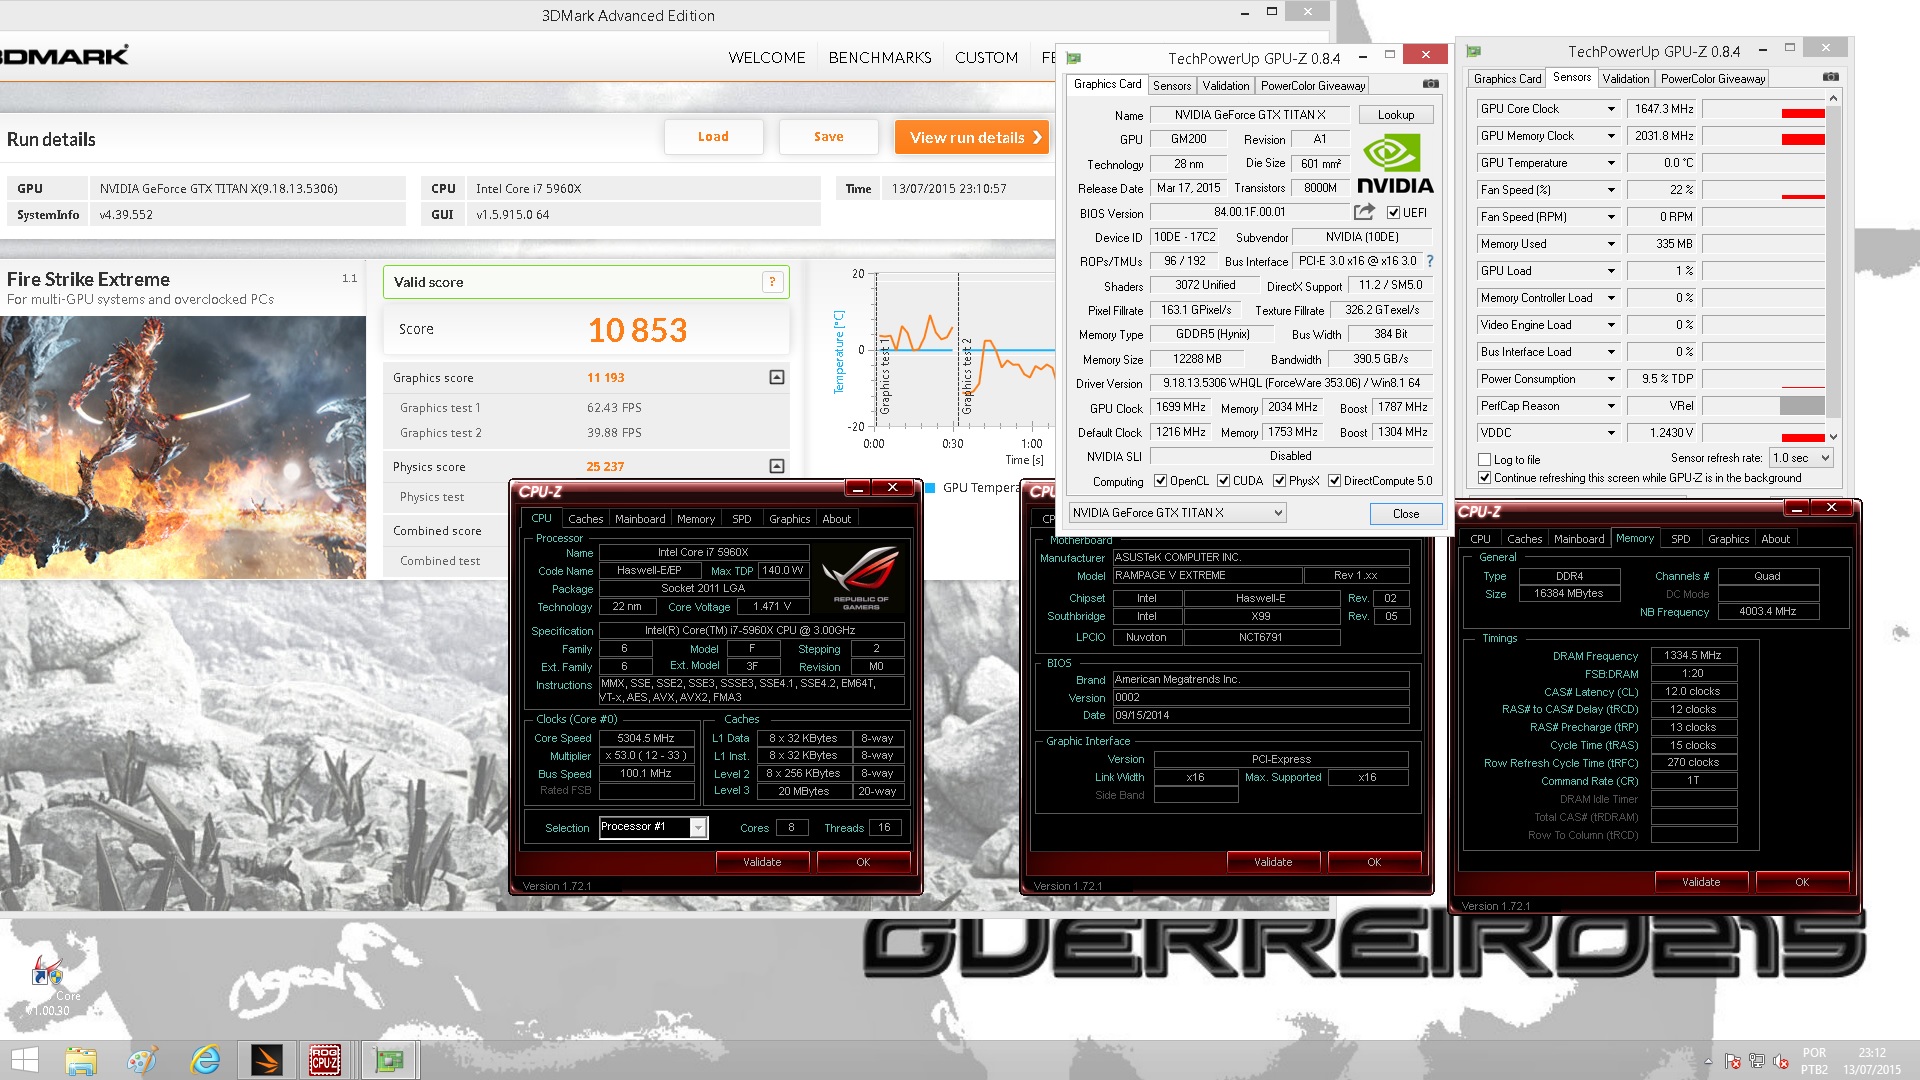Click the camera screenshot icon in front GPU-Z
This screenshot has height=1080, width=1920.
click(1431, 84)
